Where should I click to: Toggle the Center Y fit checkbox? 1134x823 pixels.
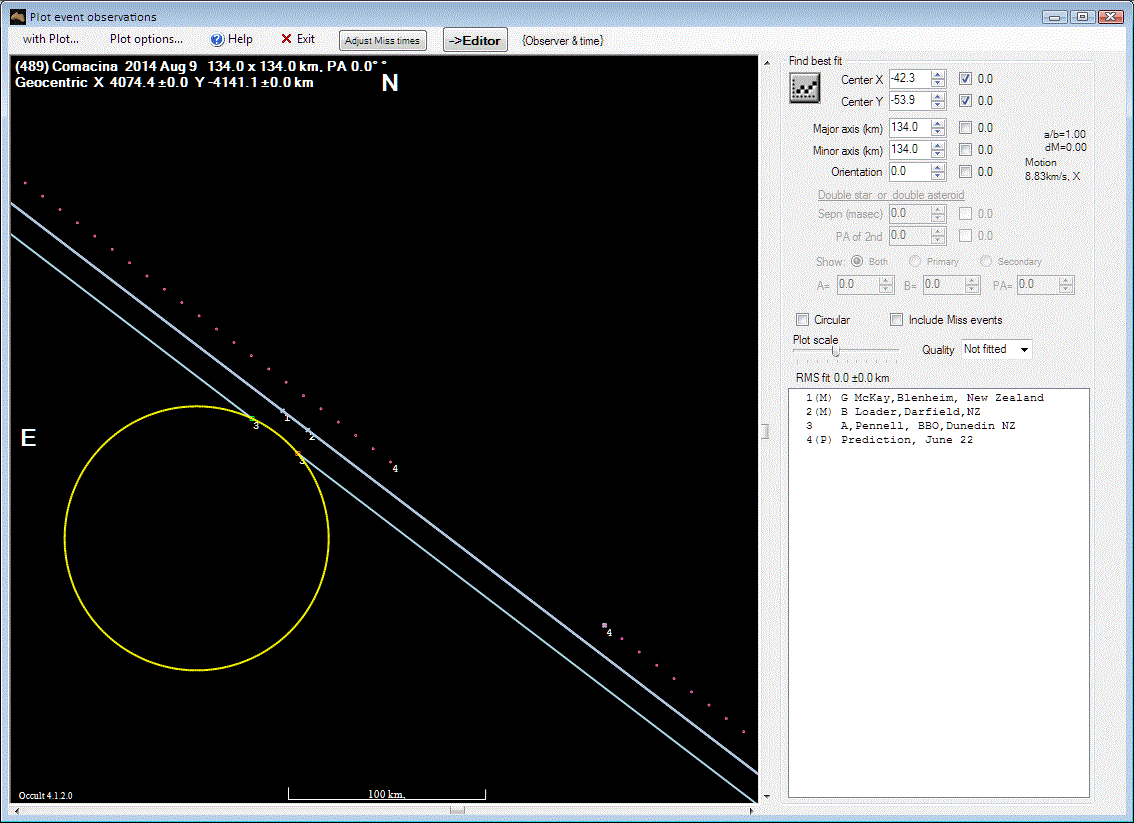[965, 101]
